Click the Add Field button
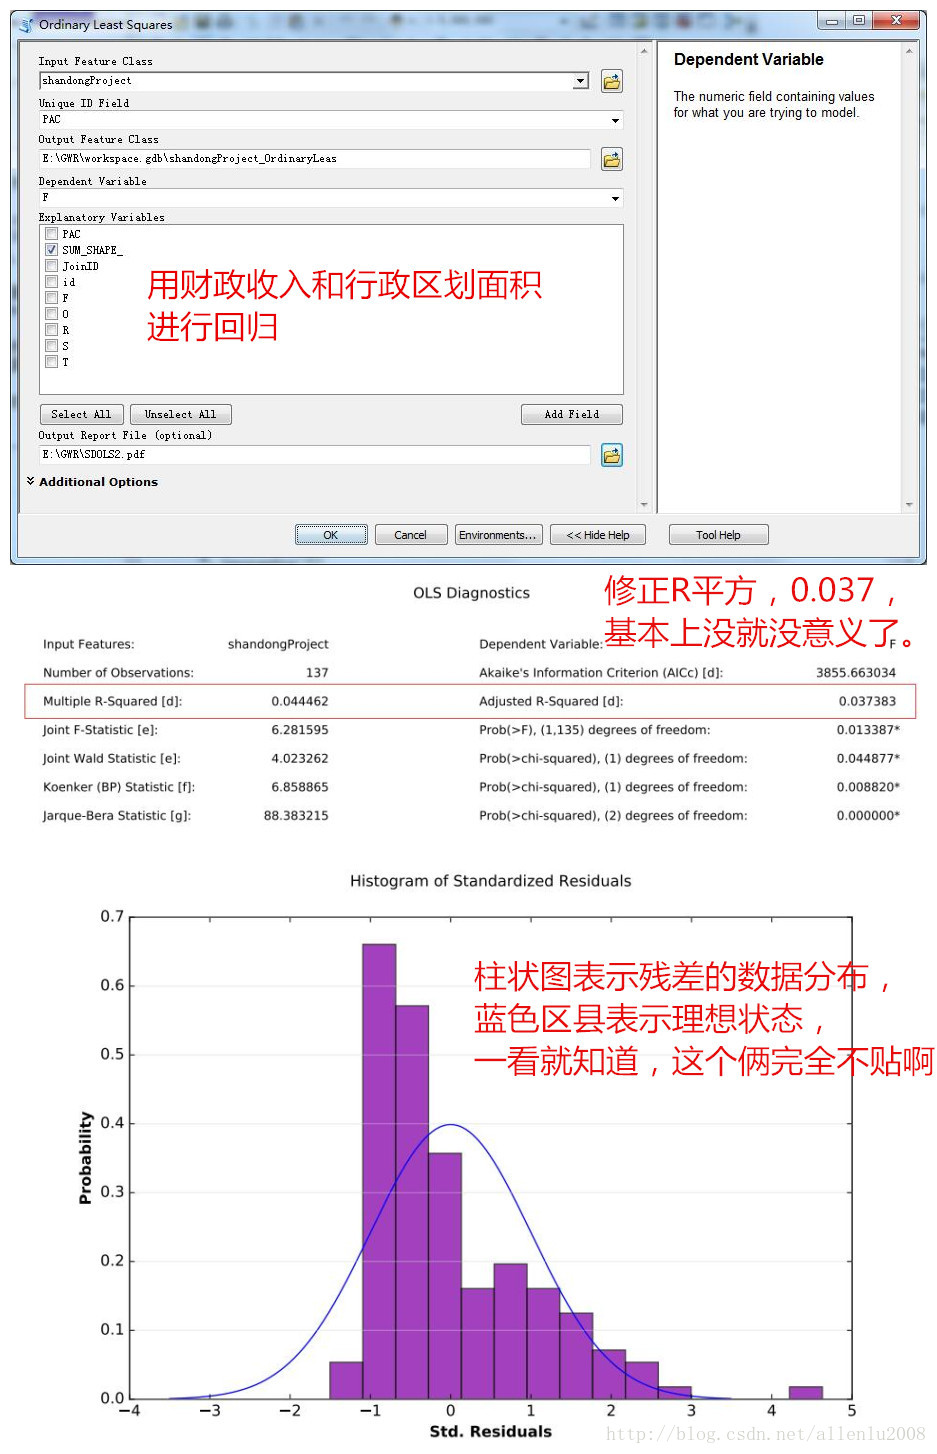Image resolution: width=937 pixels, height=1454 pixels. coord(572,414)
